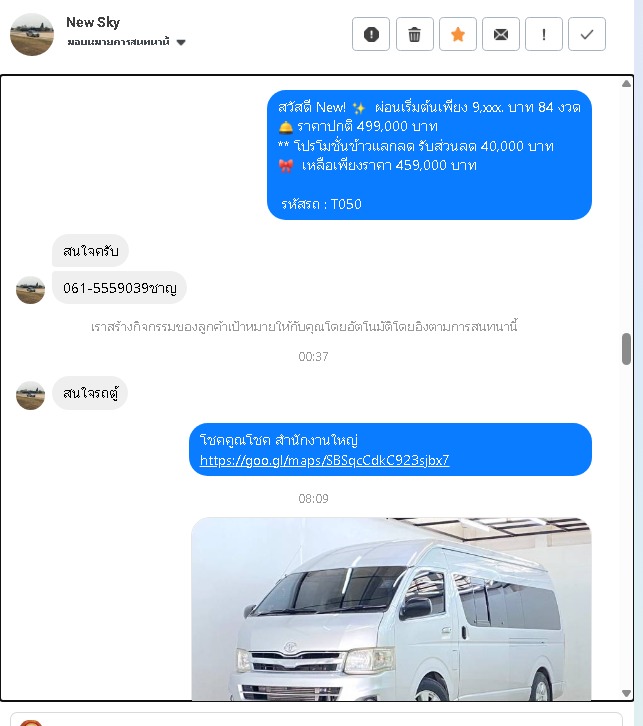643x726 pixels.
Task: Mark conversation unread with envelope icon
Action: (x=501, y=34)
